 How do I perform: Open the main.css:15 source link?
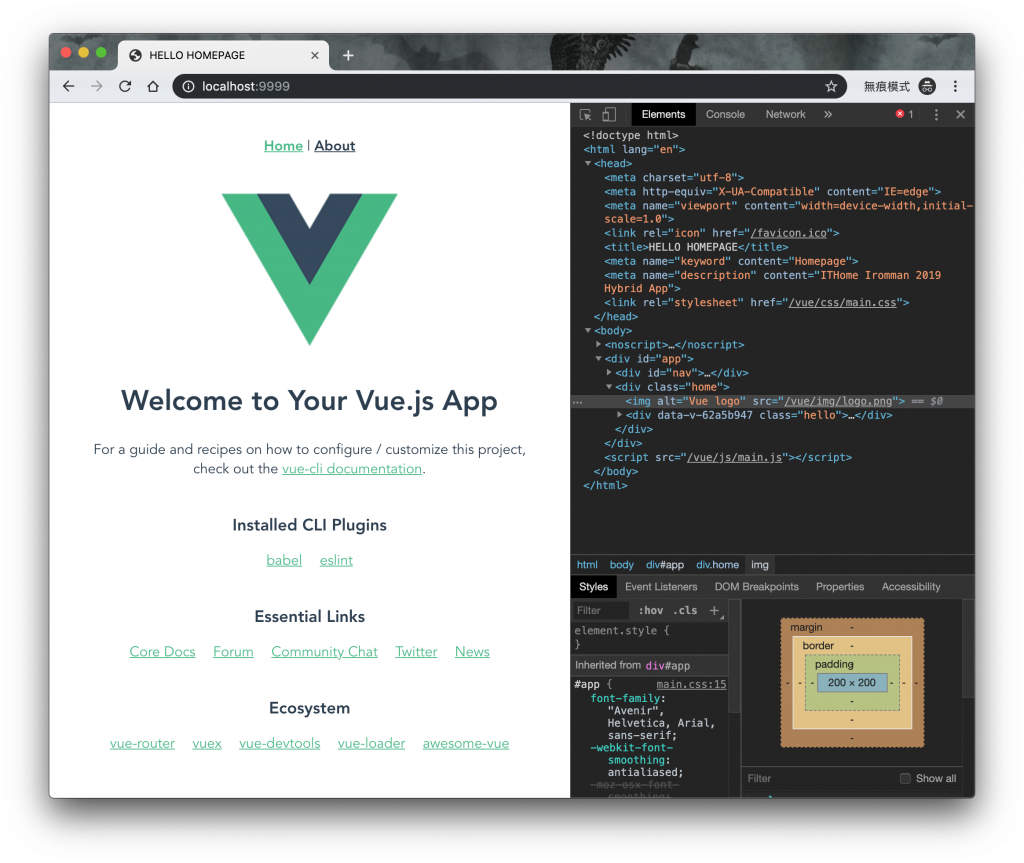coord(691,684)
